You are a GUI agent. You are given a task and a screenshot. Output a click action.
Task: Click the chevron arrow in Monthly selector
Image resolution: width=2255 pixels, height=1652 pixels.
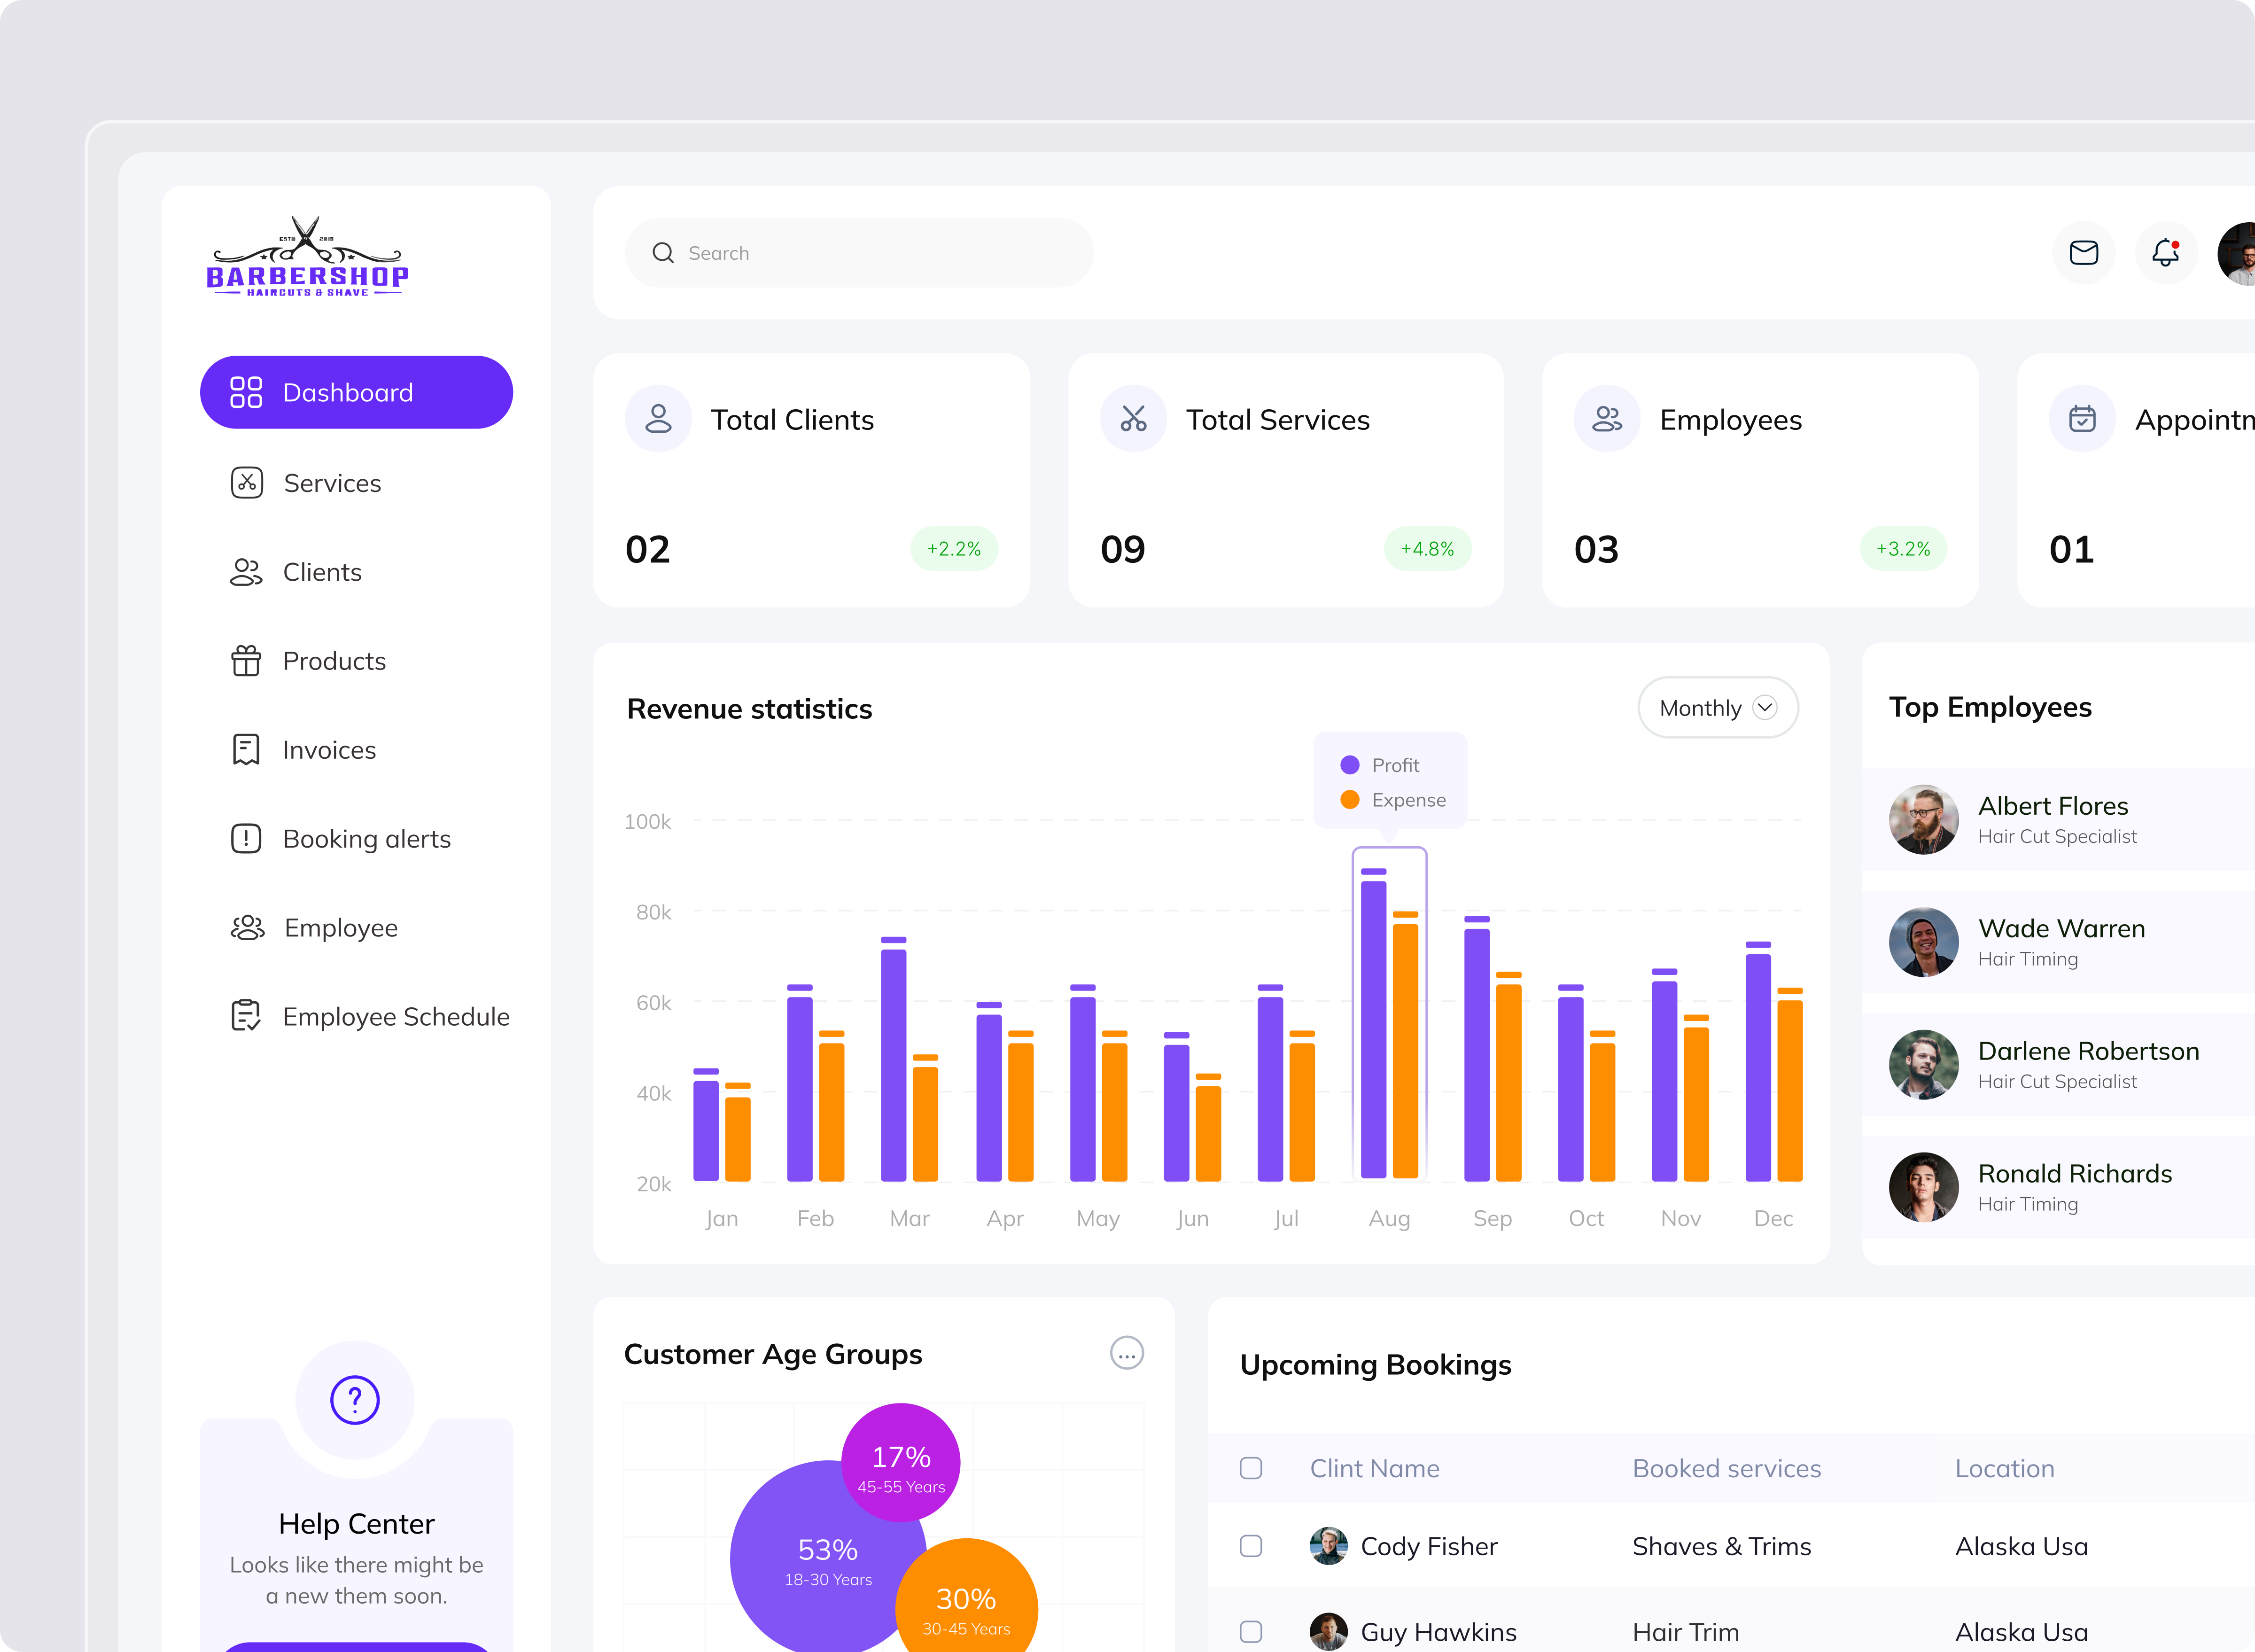pos(1765,708)
